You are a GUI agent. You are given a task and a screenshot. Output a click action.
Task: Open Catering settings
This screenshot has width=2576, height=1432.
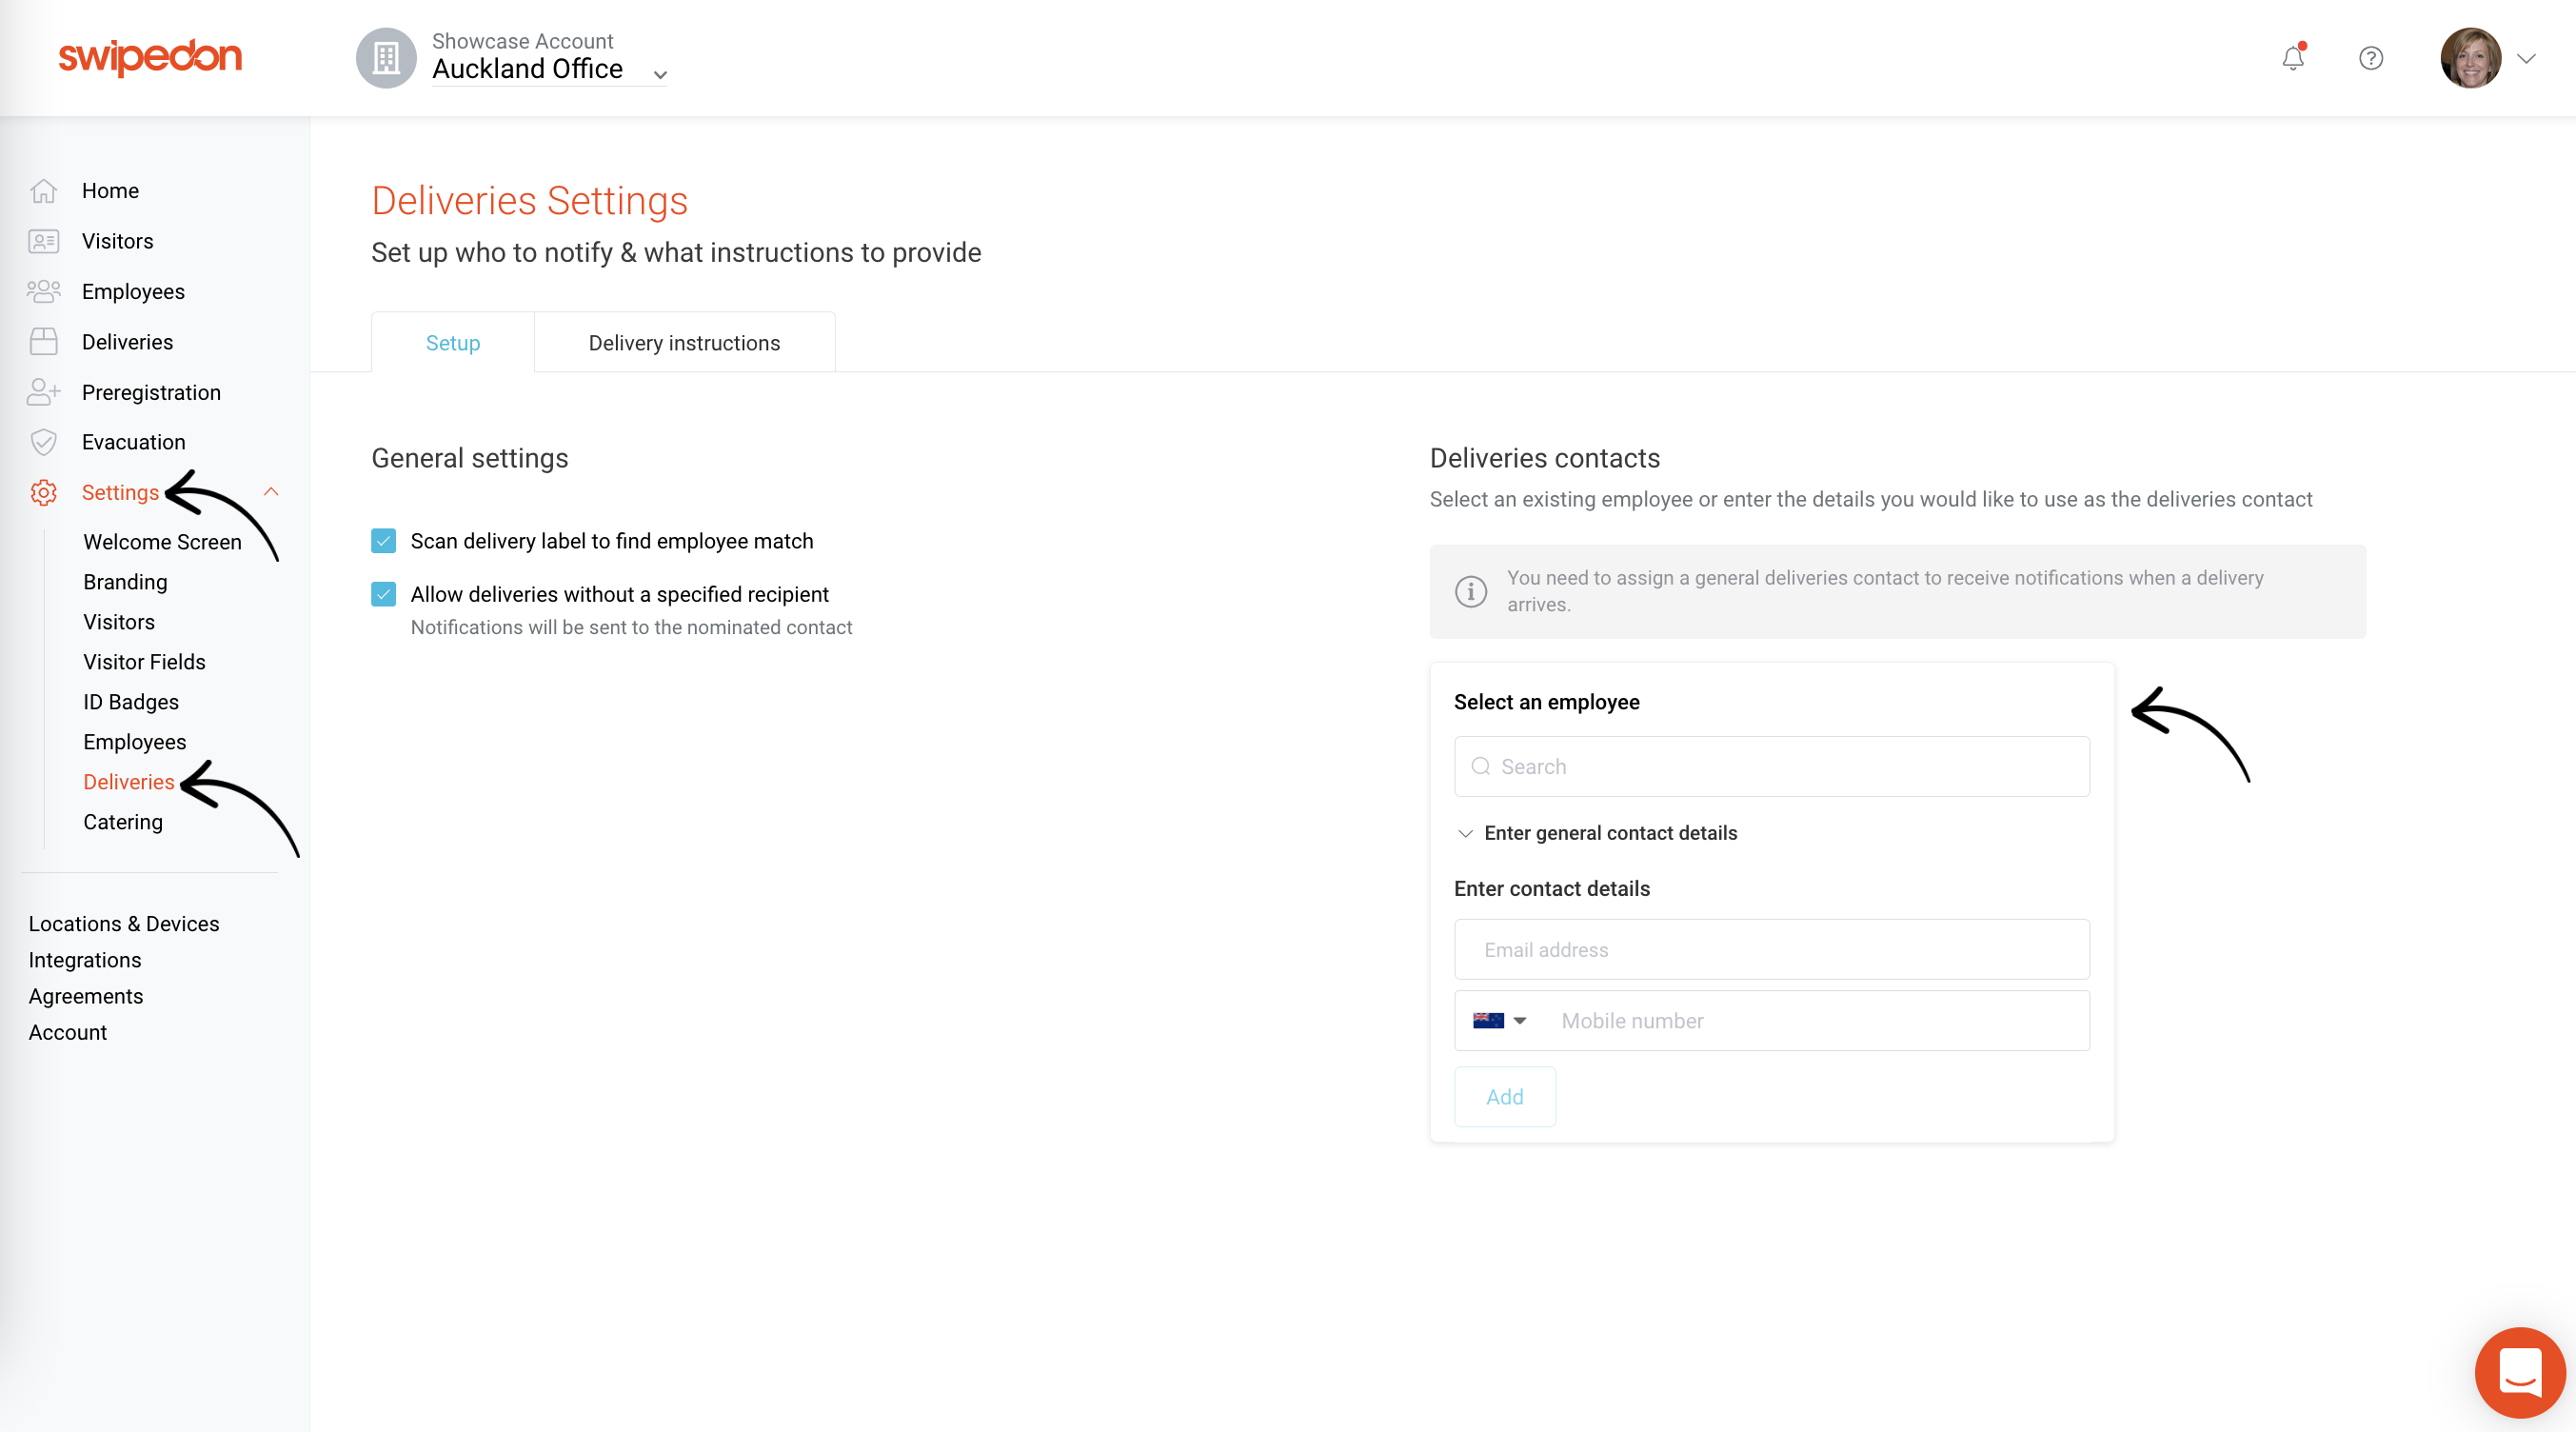click(122, 822)
